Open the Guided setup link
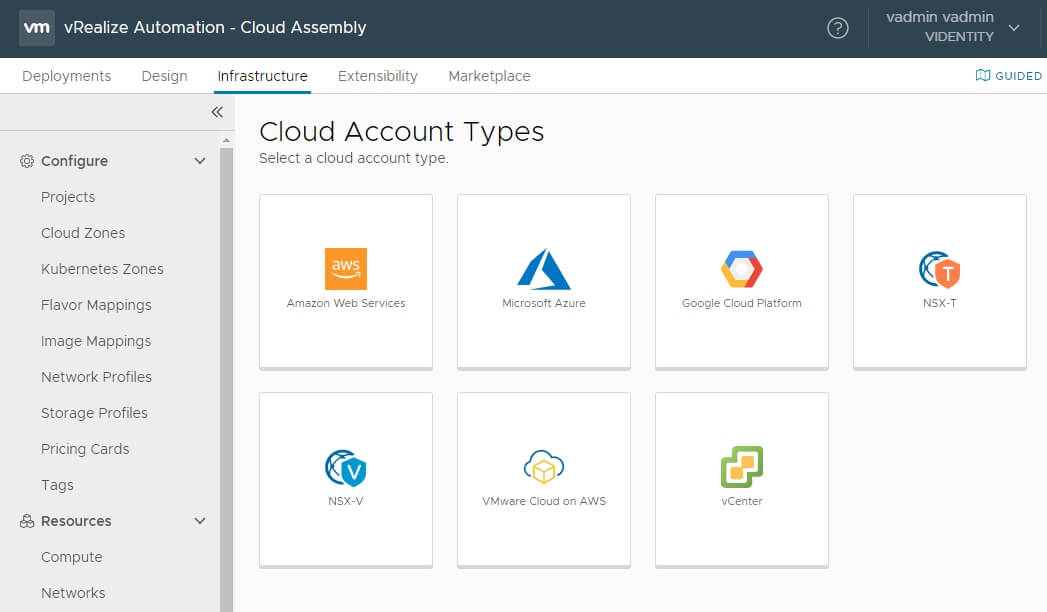 click(1009, 76)
